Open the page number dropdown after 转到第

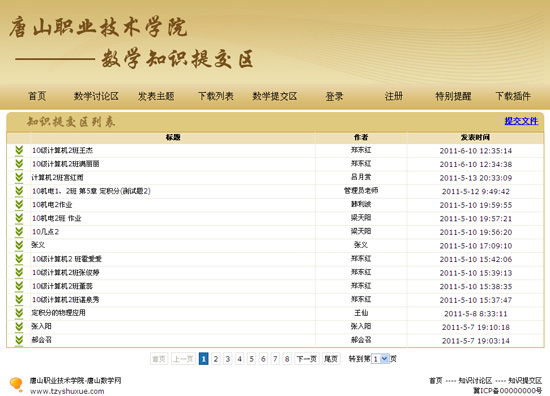pos(380,359)
